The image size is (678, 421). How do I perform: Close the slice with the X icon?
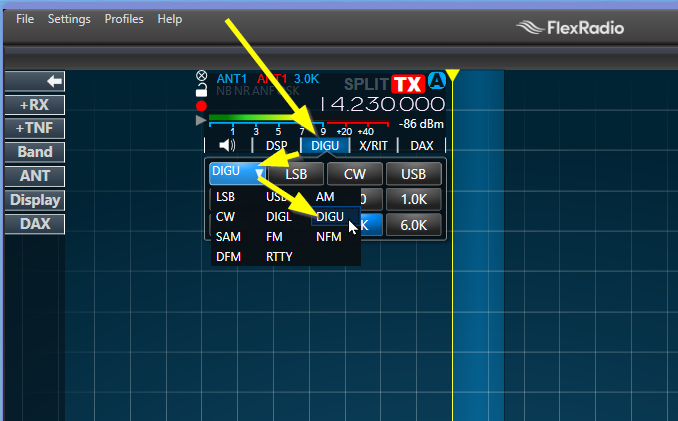coord(201,76)
